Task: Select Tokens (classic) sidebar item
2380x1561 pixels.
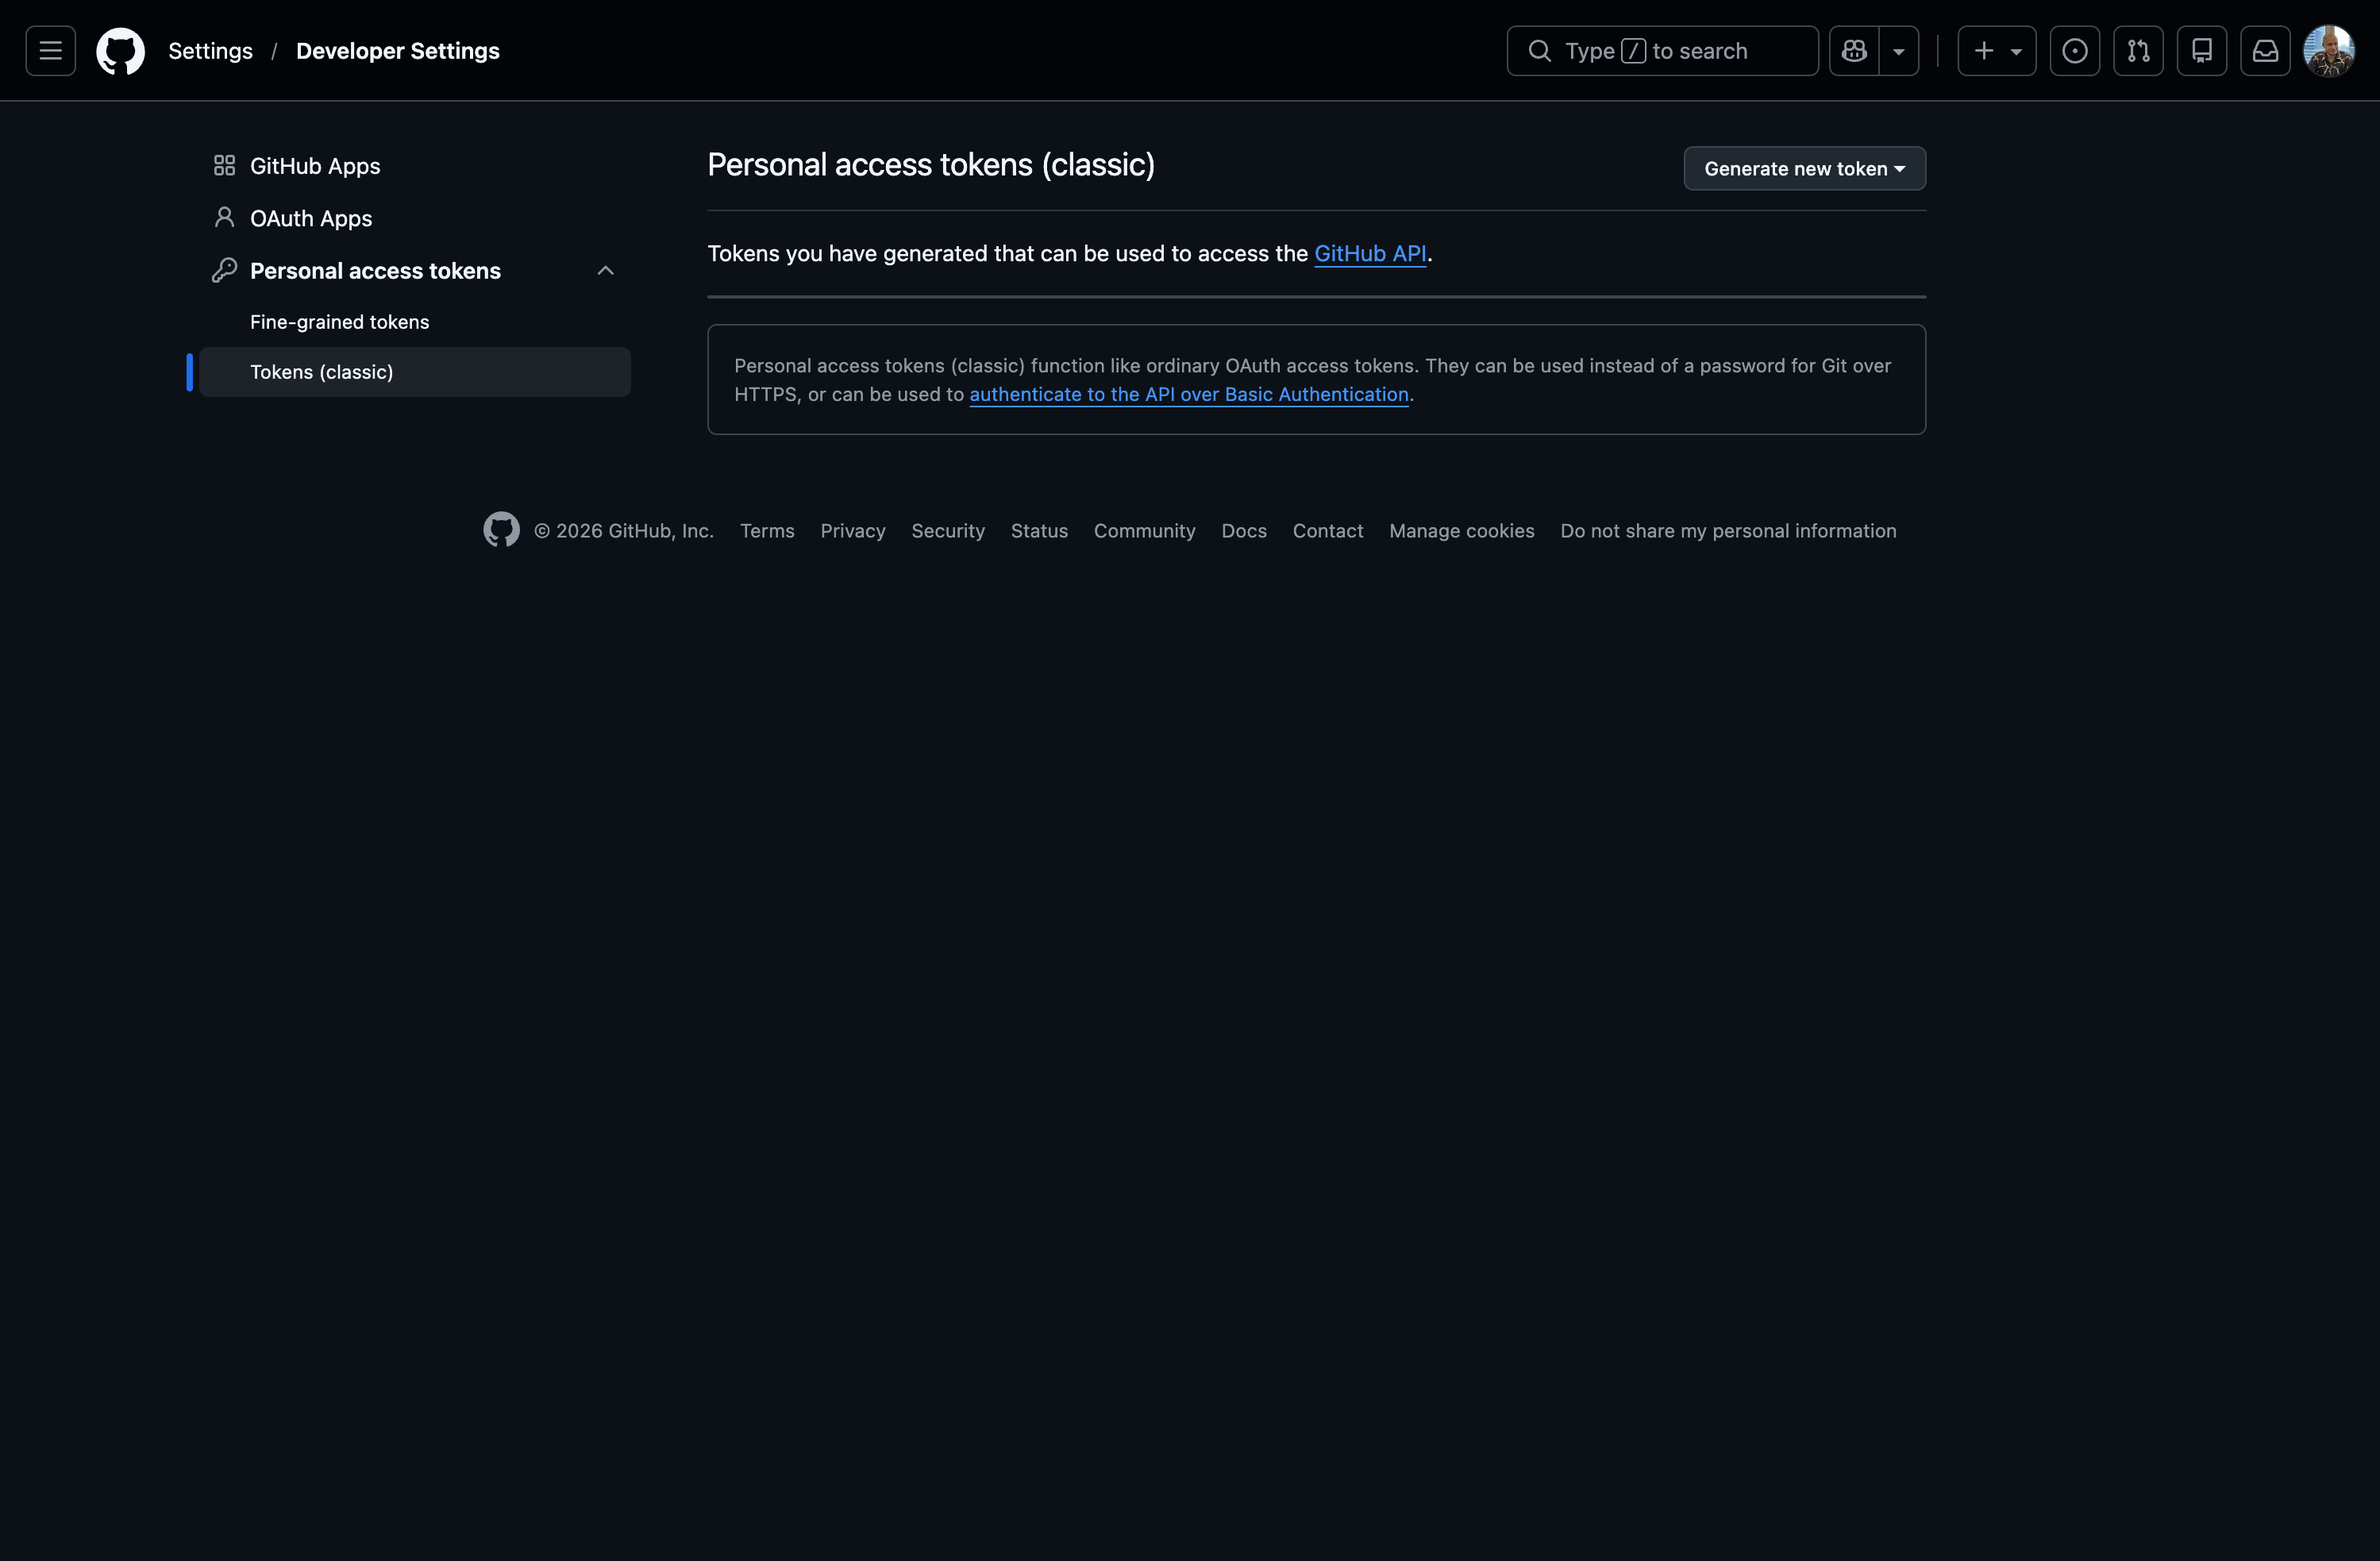Action: point(415,372)
